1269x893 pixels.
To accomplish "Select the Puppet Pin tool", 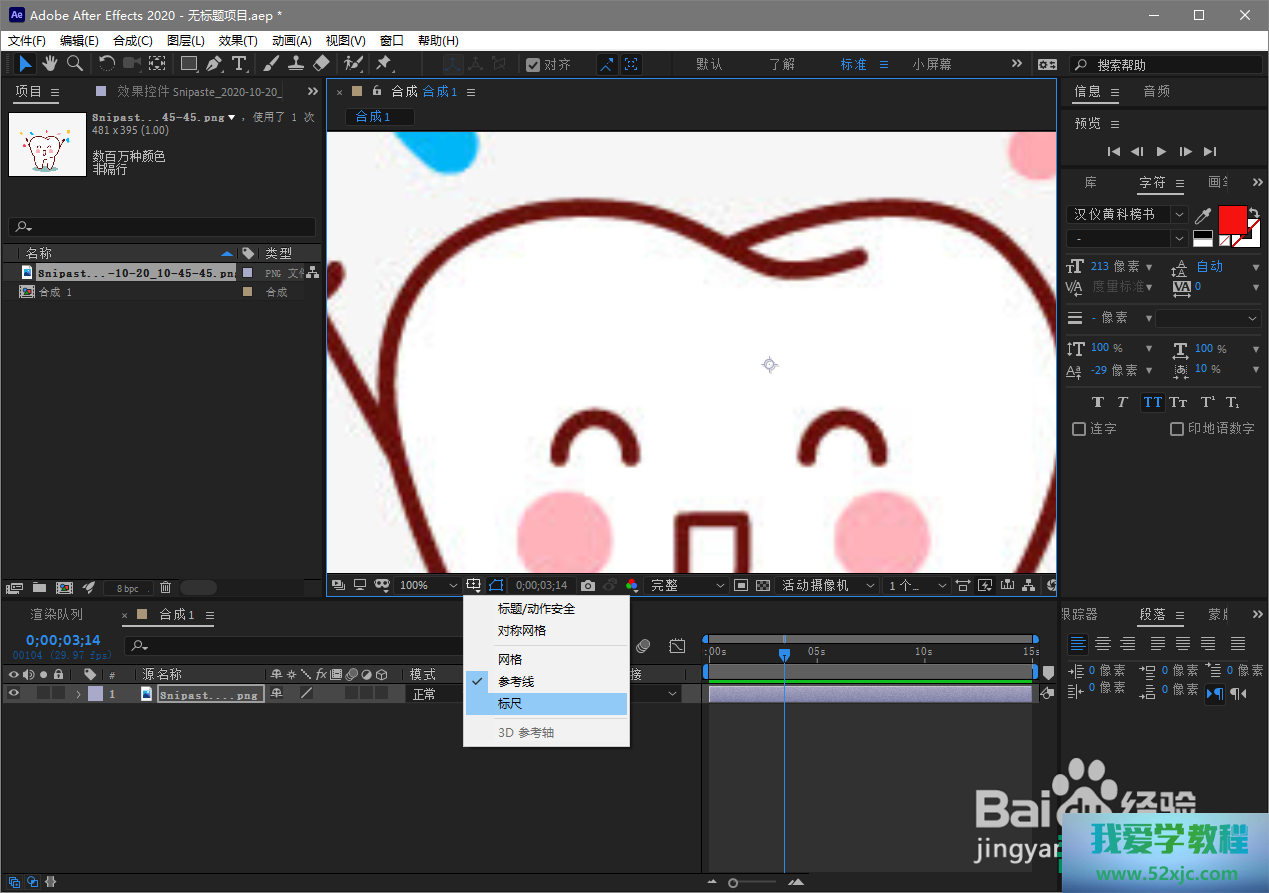I will click(383, 64).
